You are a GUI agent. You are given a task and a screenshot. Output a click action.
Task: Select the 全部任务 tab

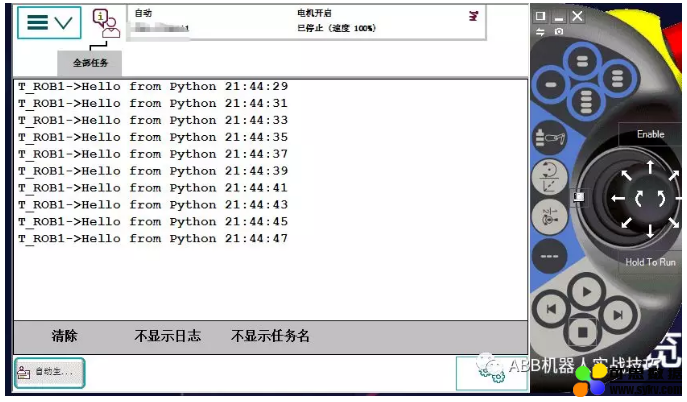89,62
